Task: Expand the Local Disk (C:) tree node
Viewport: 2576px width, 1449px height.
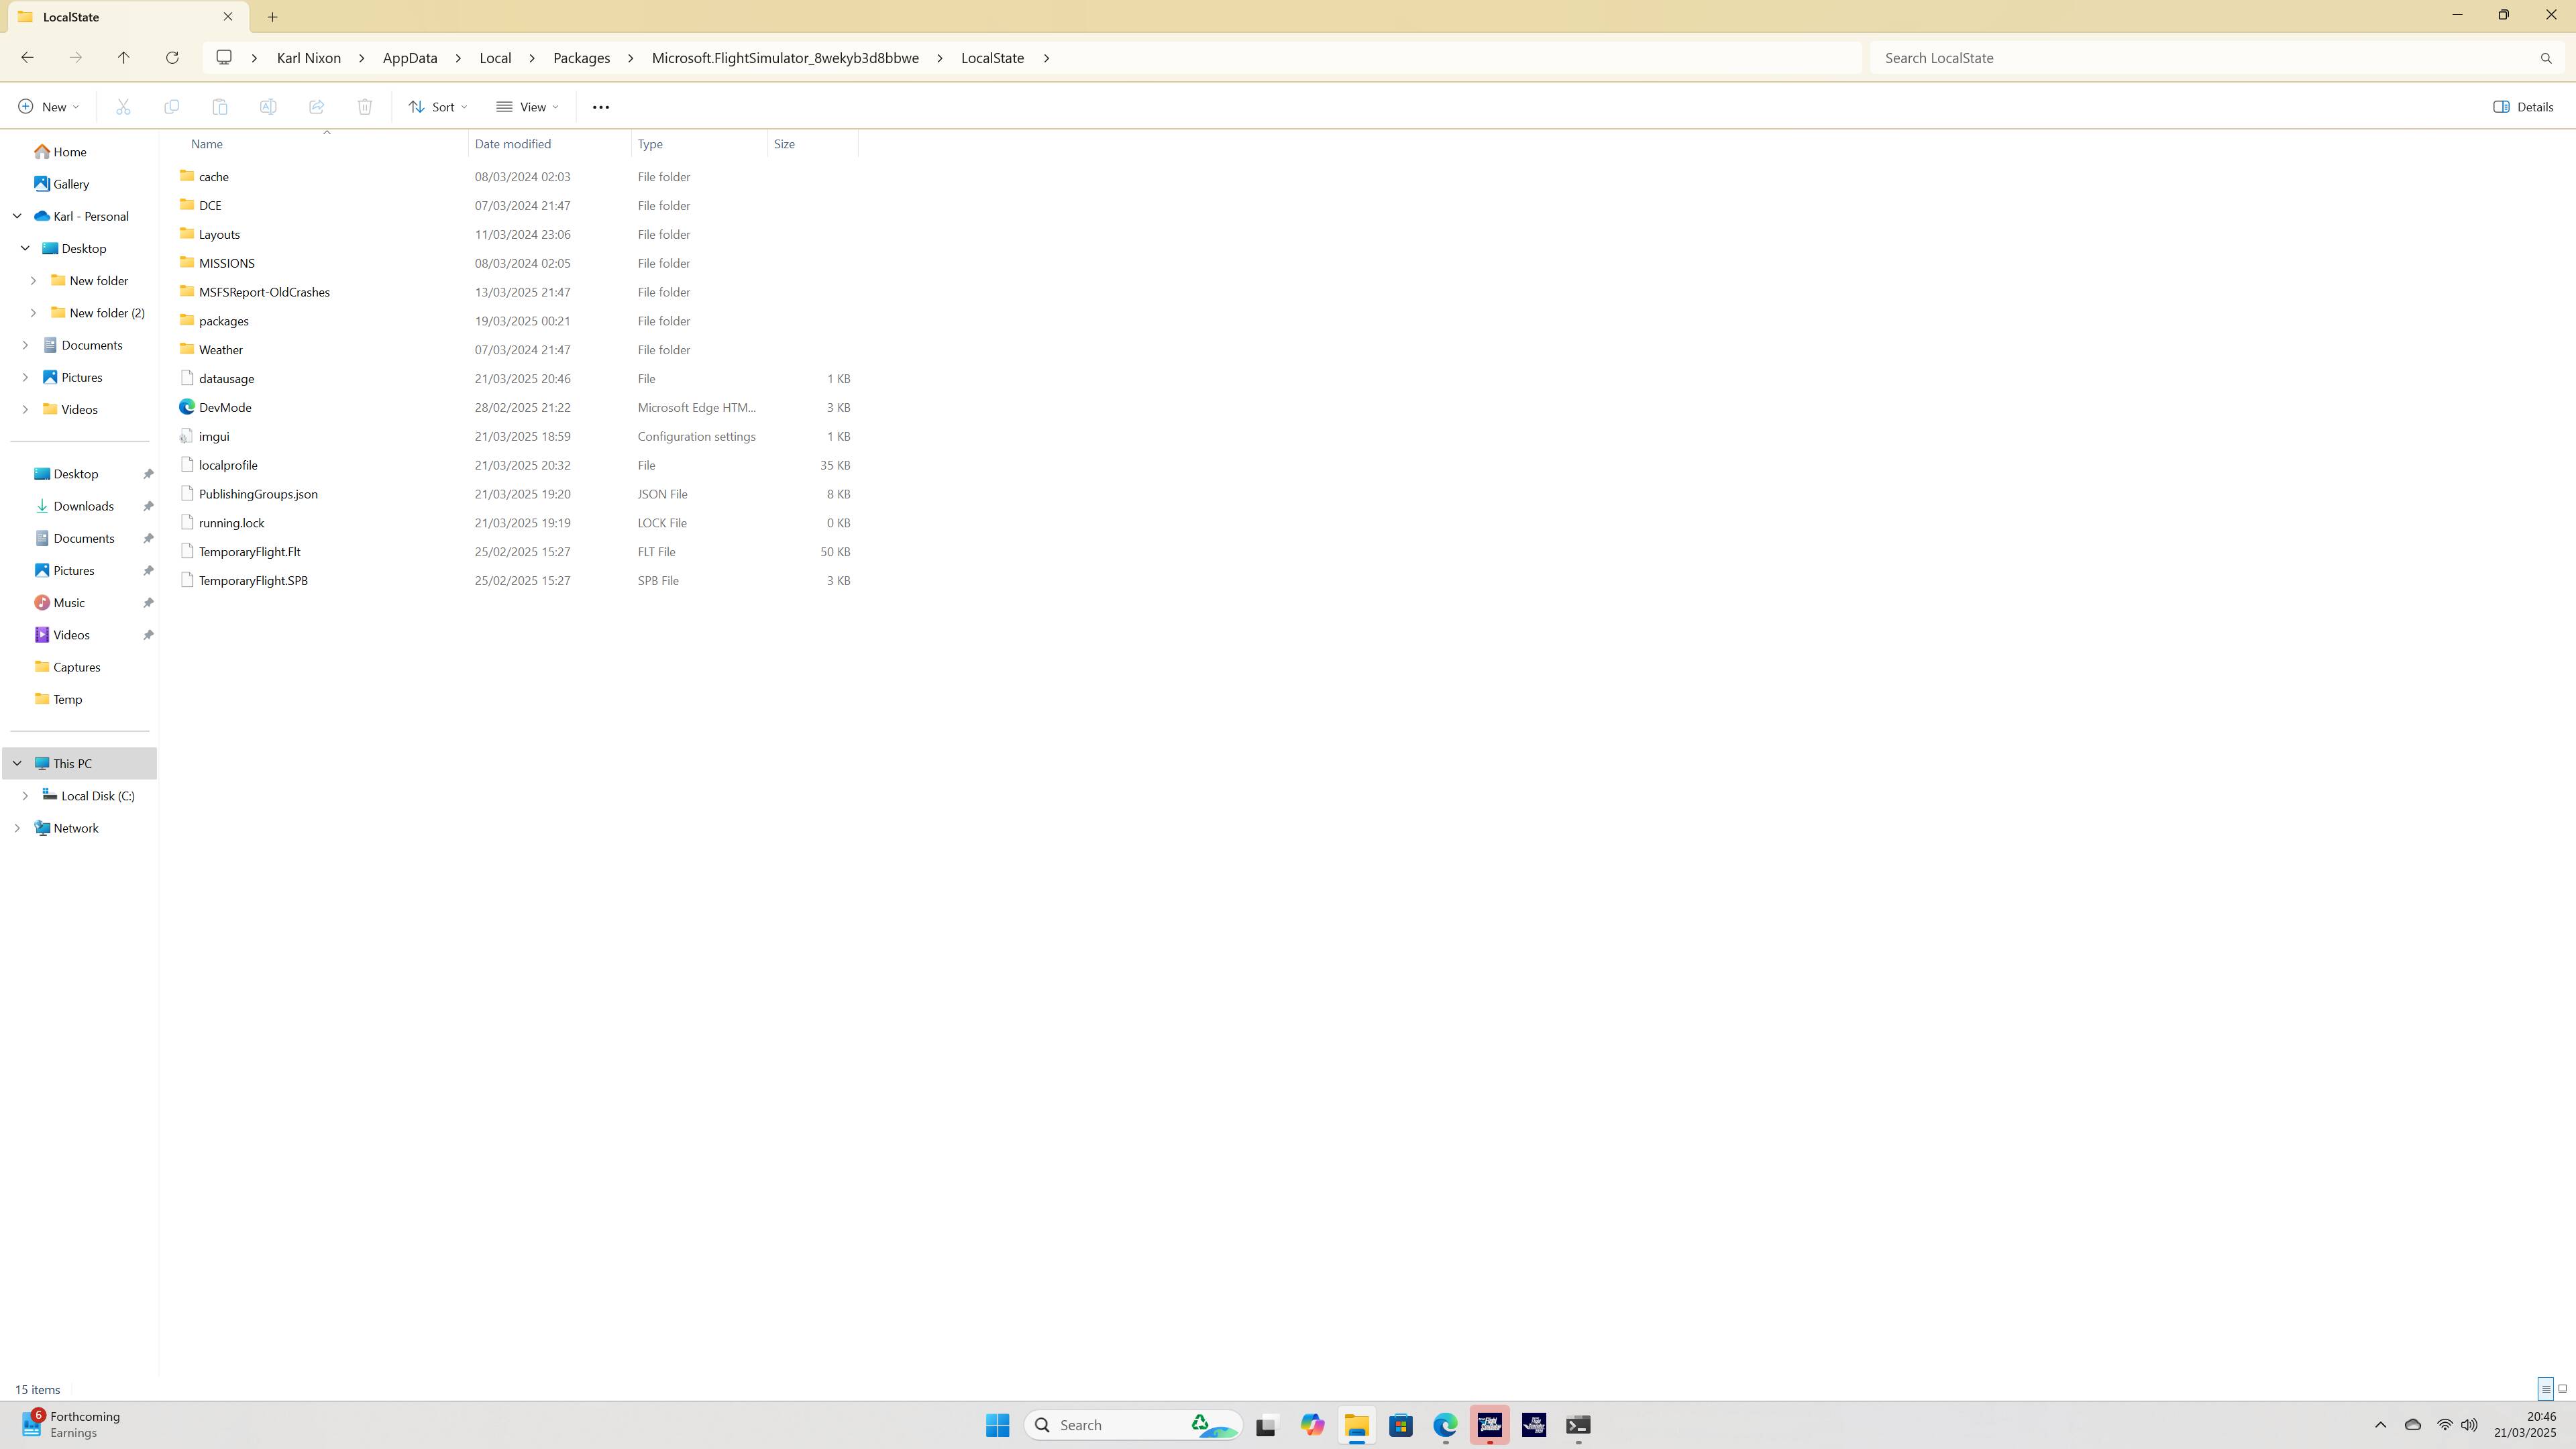Action: (25, 796)
